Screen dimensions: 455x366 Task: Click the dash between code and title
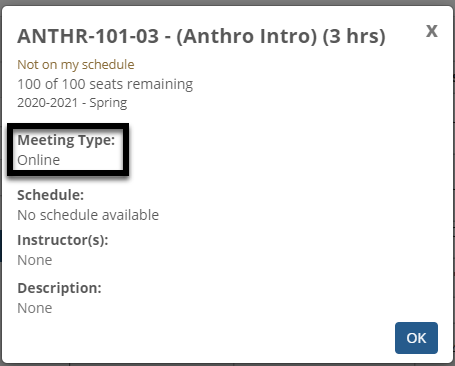click(167, 37)
